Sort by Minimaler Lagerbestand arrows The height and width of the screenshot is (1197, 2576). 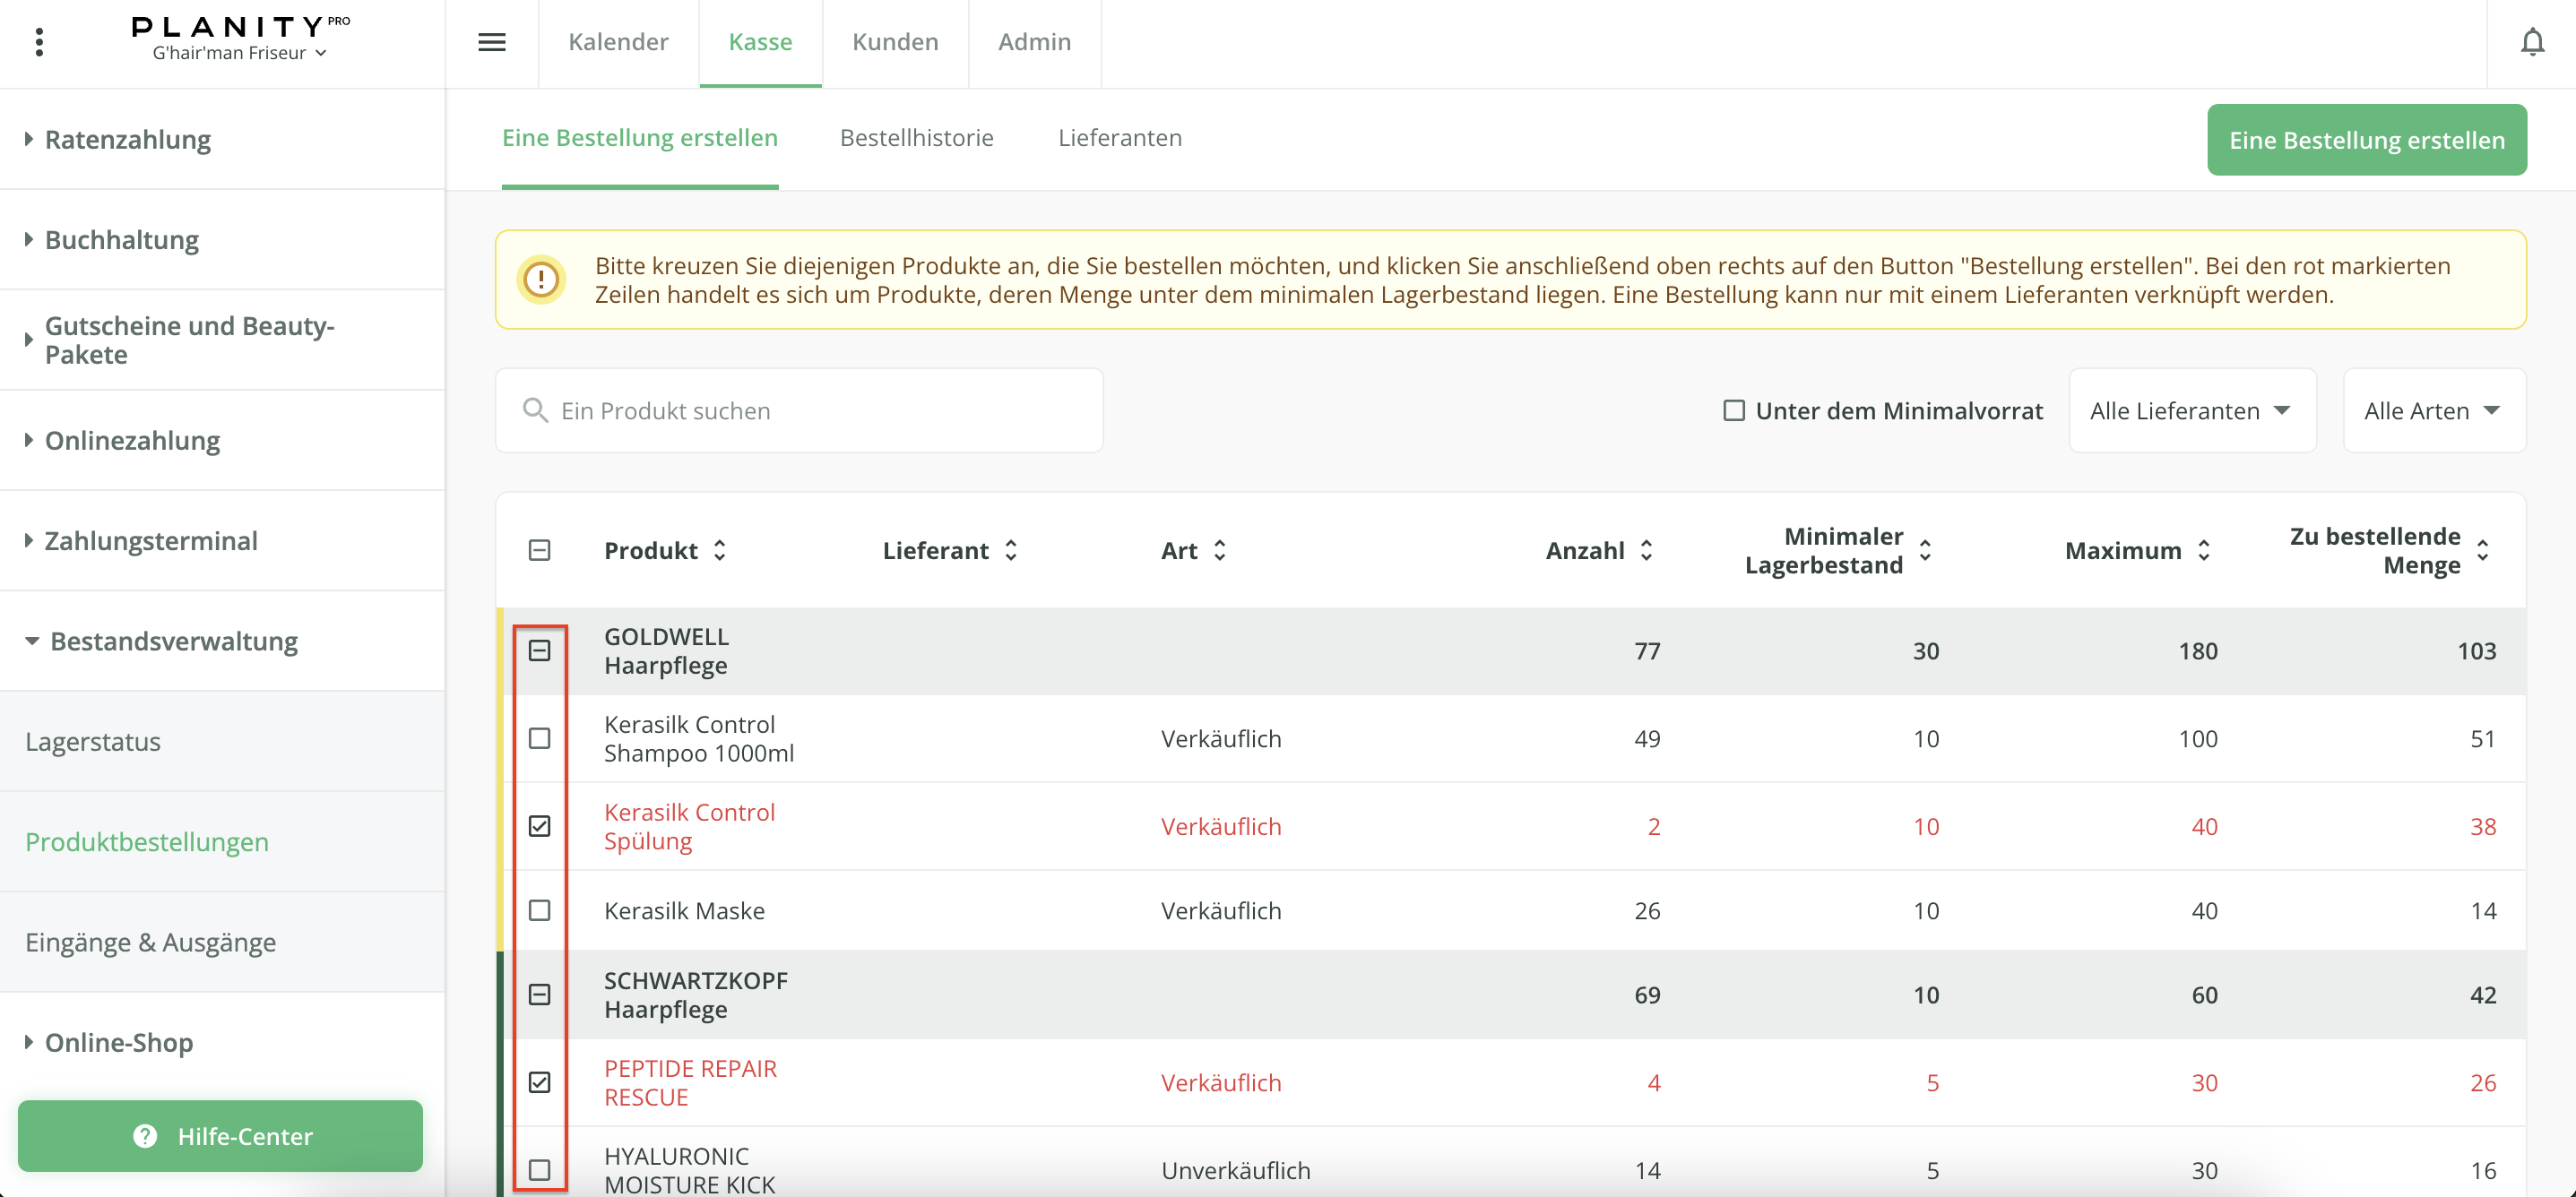coord(1925,550)
